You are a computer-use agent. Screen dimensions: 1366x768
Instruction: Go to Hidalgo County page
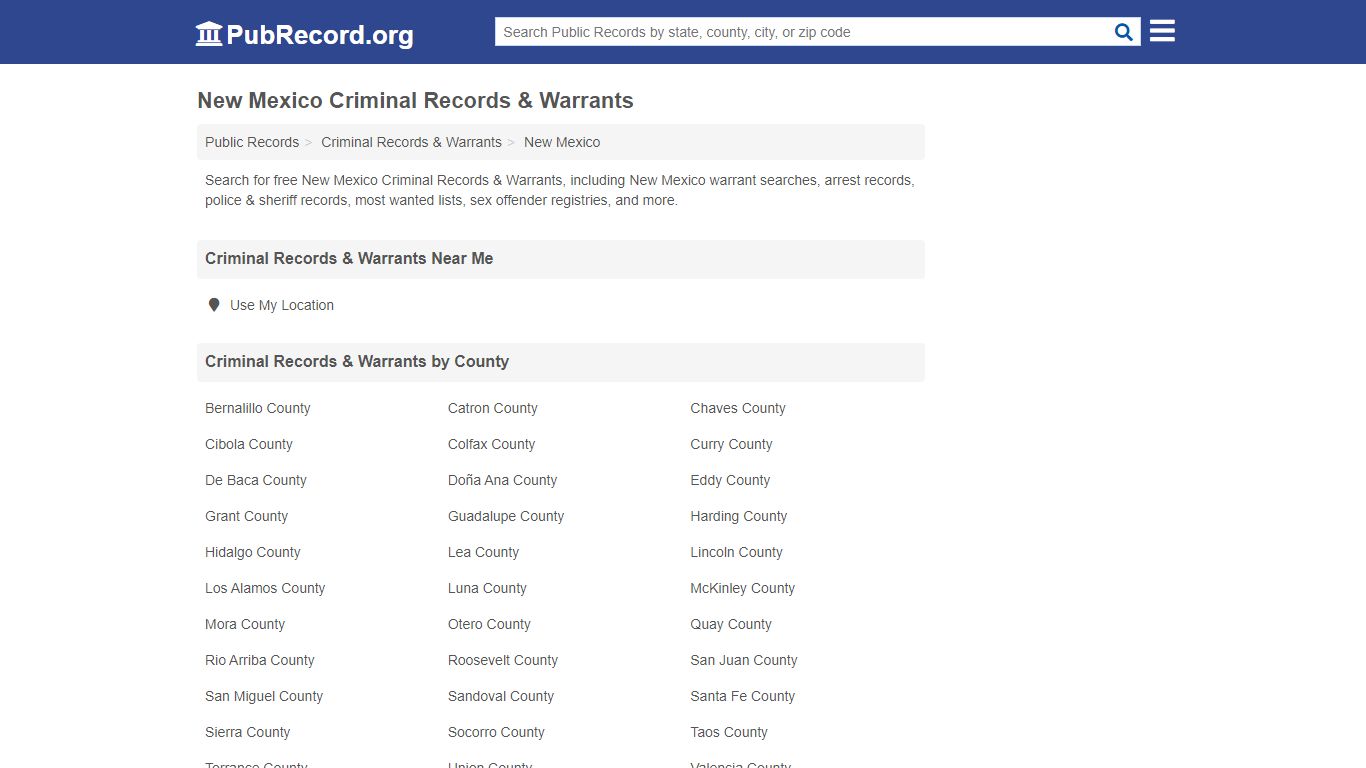pyautogui.click(x=252, y=552)
